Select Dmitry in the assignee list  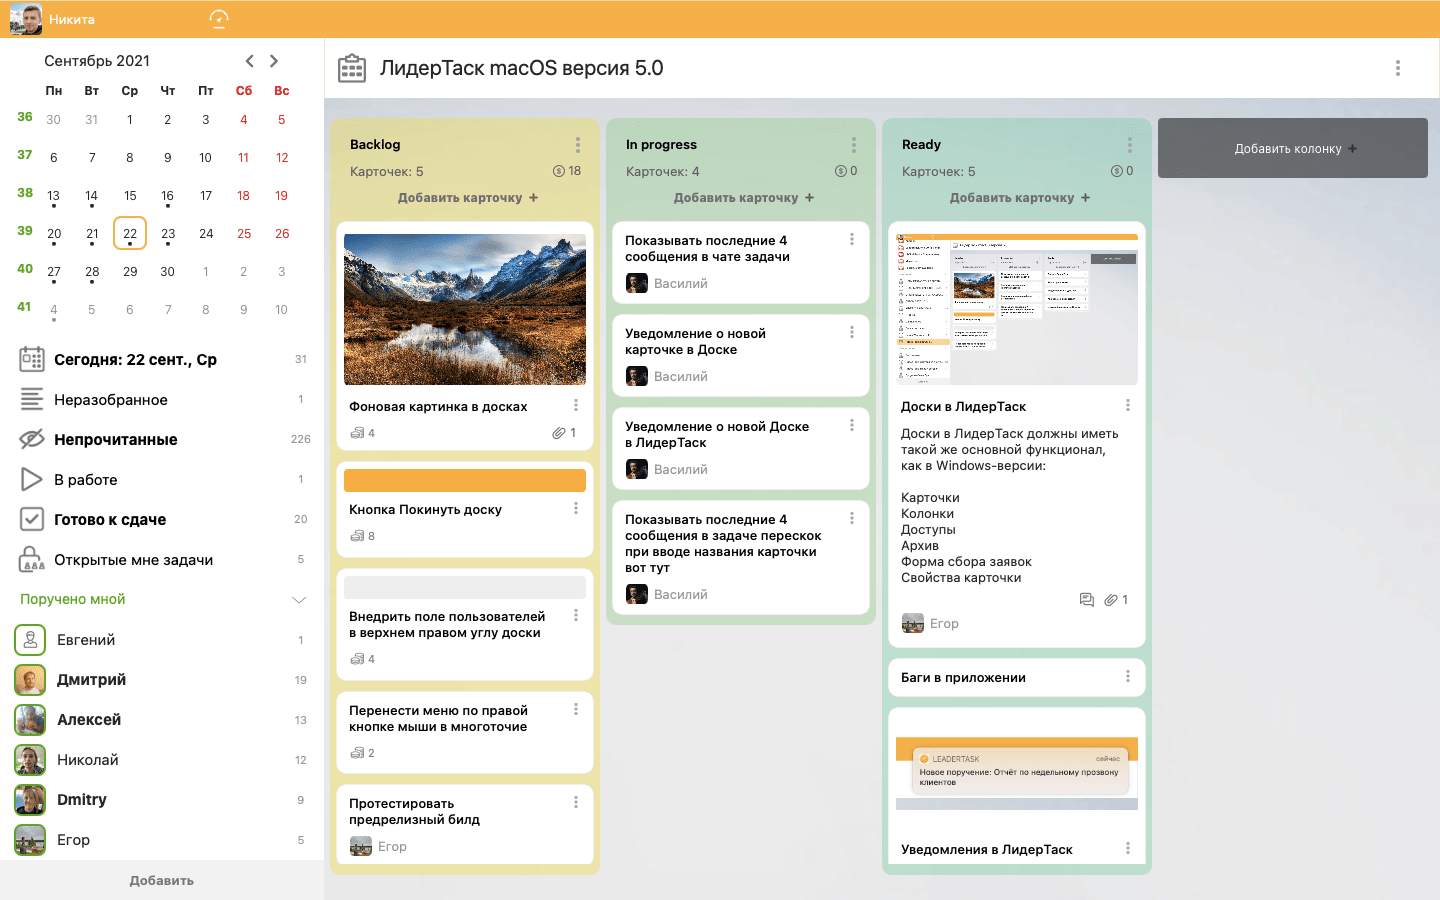(162, 800)
